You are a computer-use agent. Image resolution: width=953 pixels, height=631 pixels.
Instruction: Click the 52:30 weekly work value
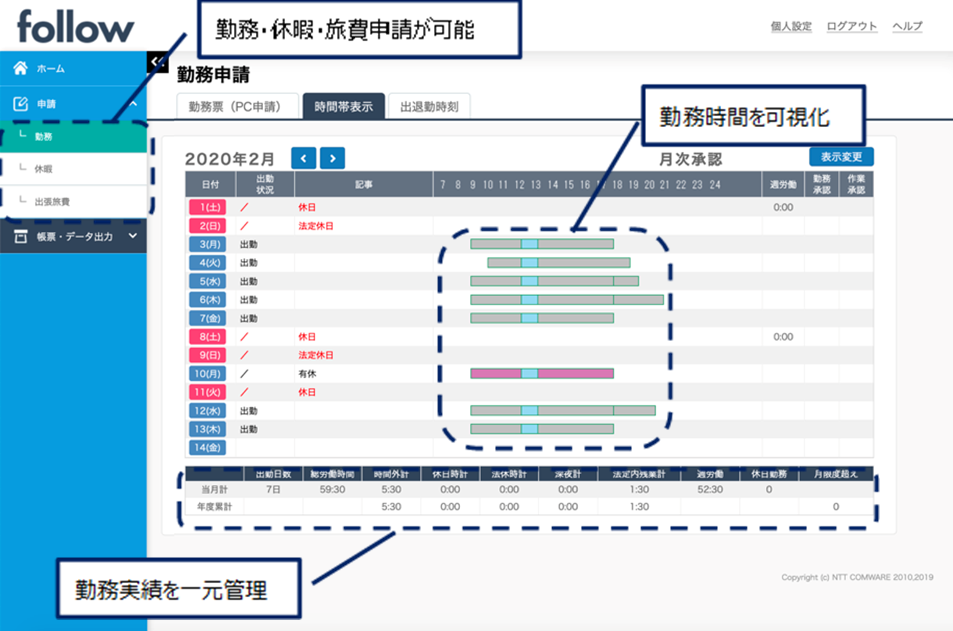(x=710, y=489)
